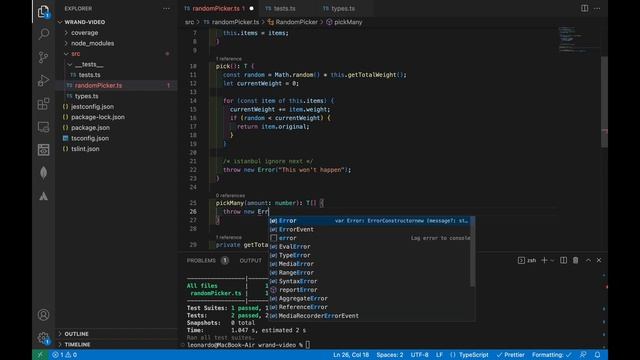Close the bottom panel
The width and height of the screenshot is (640, 360).
click(x=599, y=260)
